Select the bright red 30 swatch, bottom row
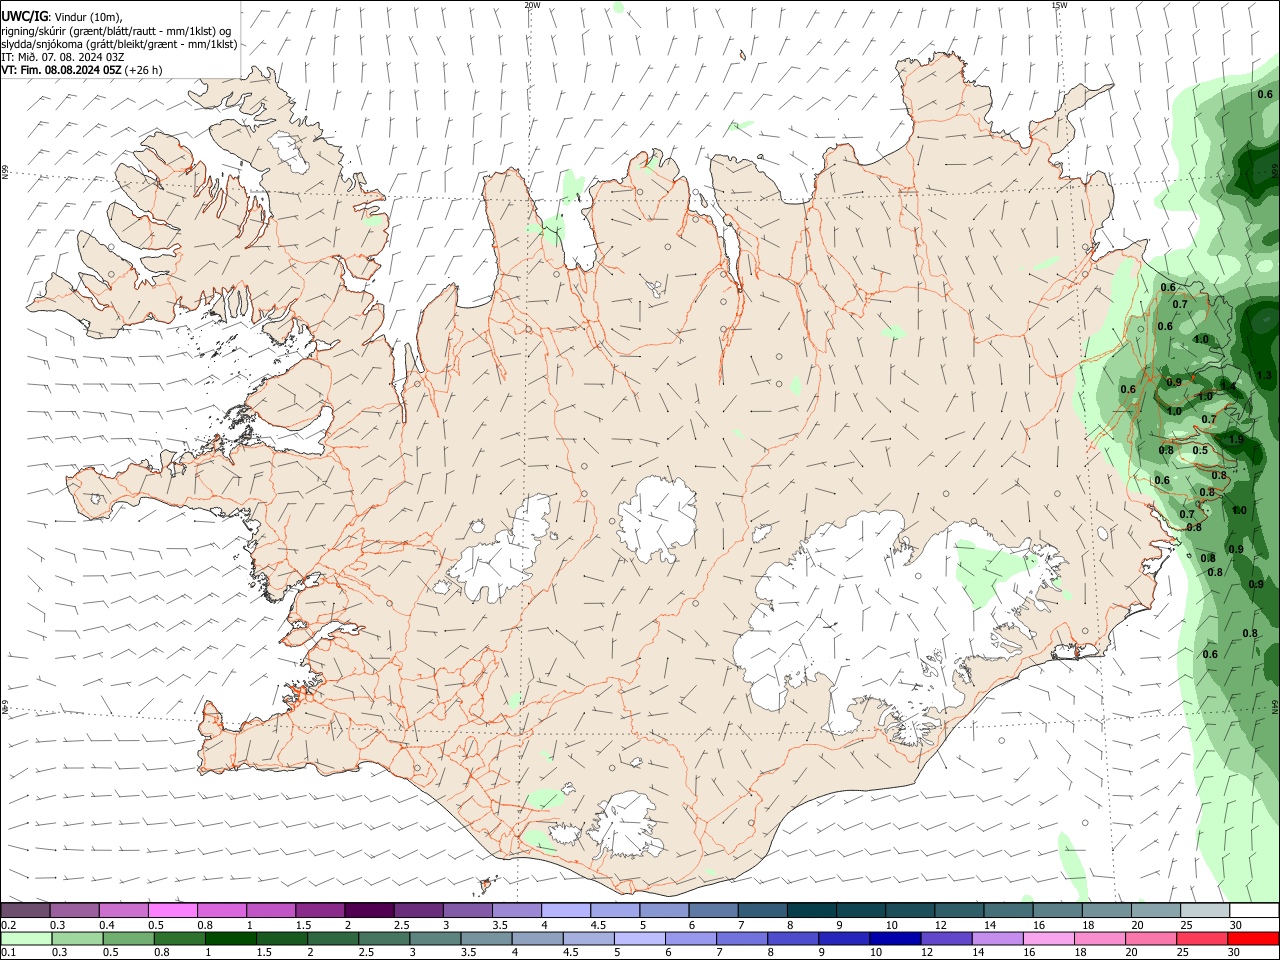1280x960 pixels. pyautogui.click(x=1253, y=939)
